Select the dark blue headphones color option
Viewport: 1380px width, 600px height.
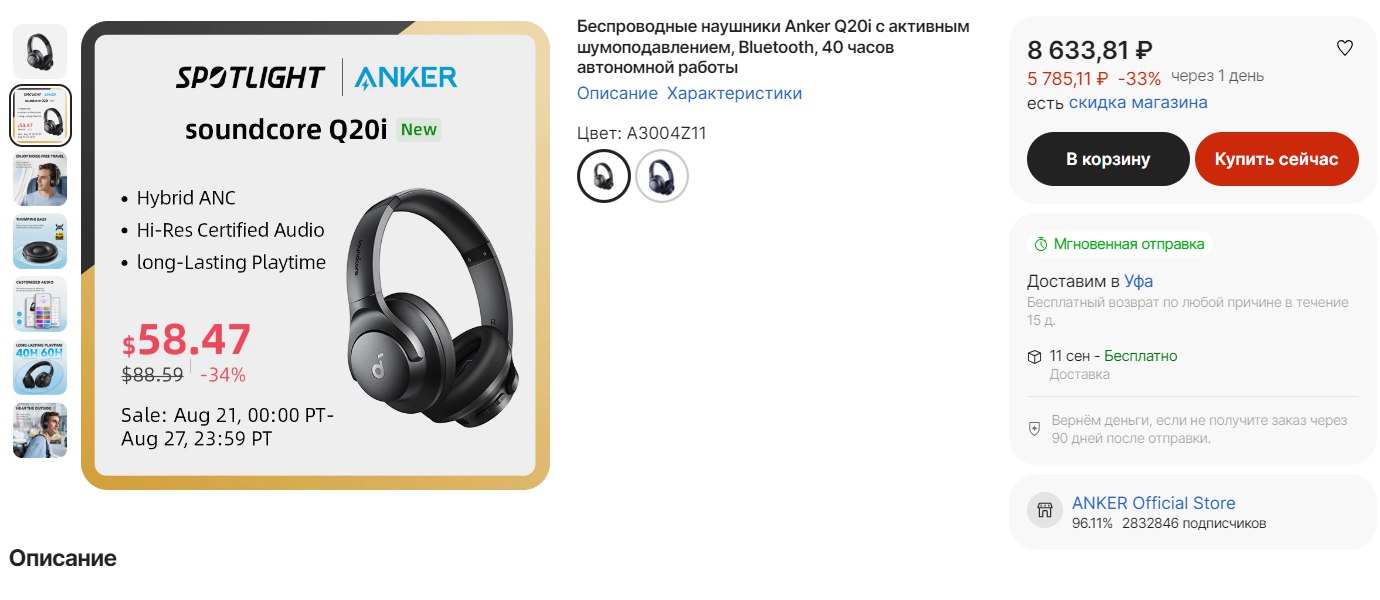(662, 176)
